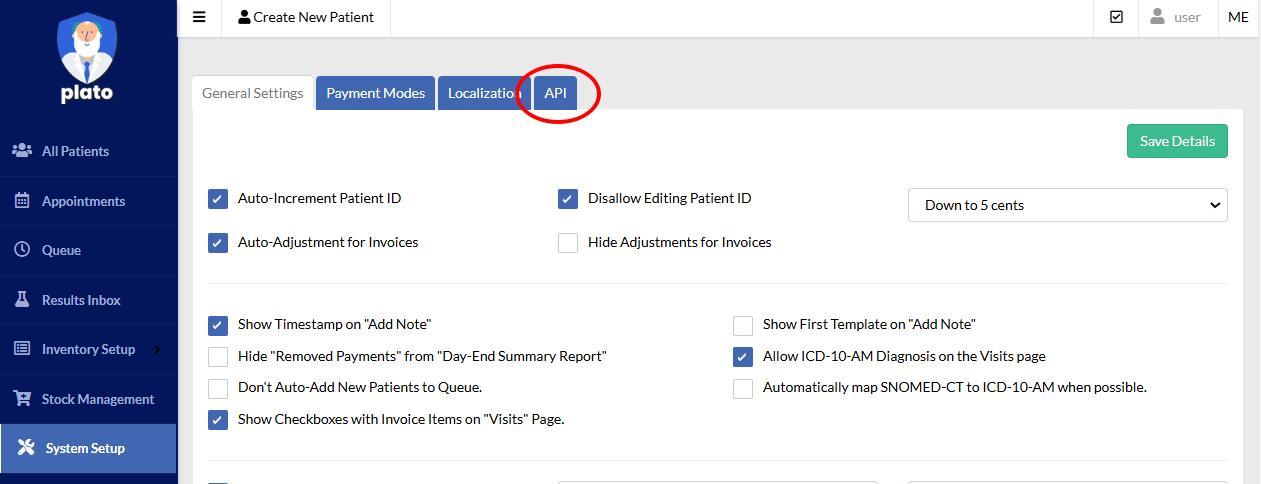
Task: Uncheck Disallow Editing Patient ID
Action: pyautogui.click(x=568, y=199)
